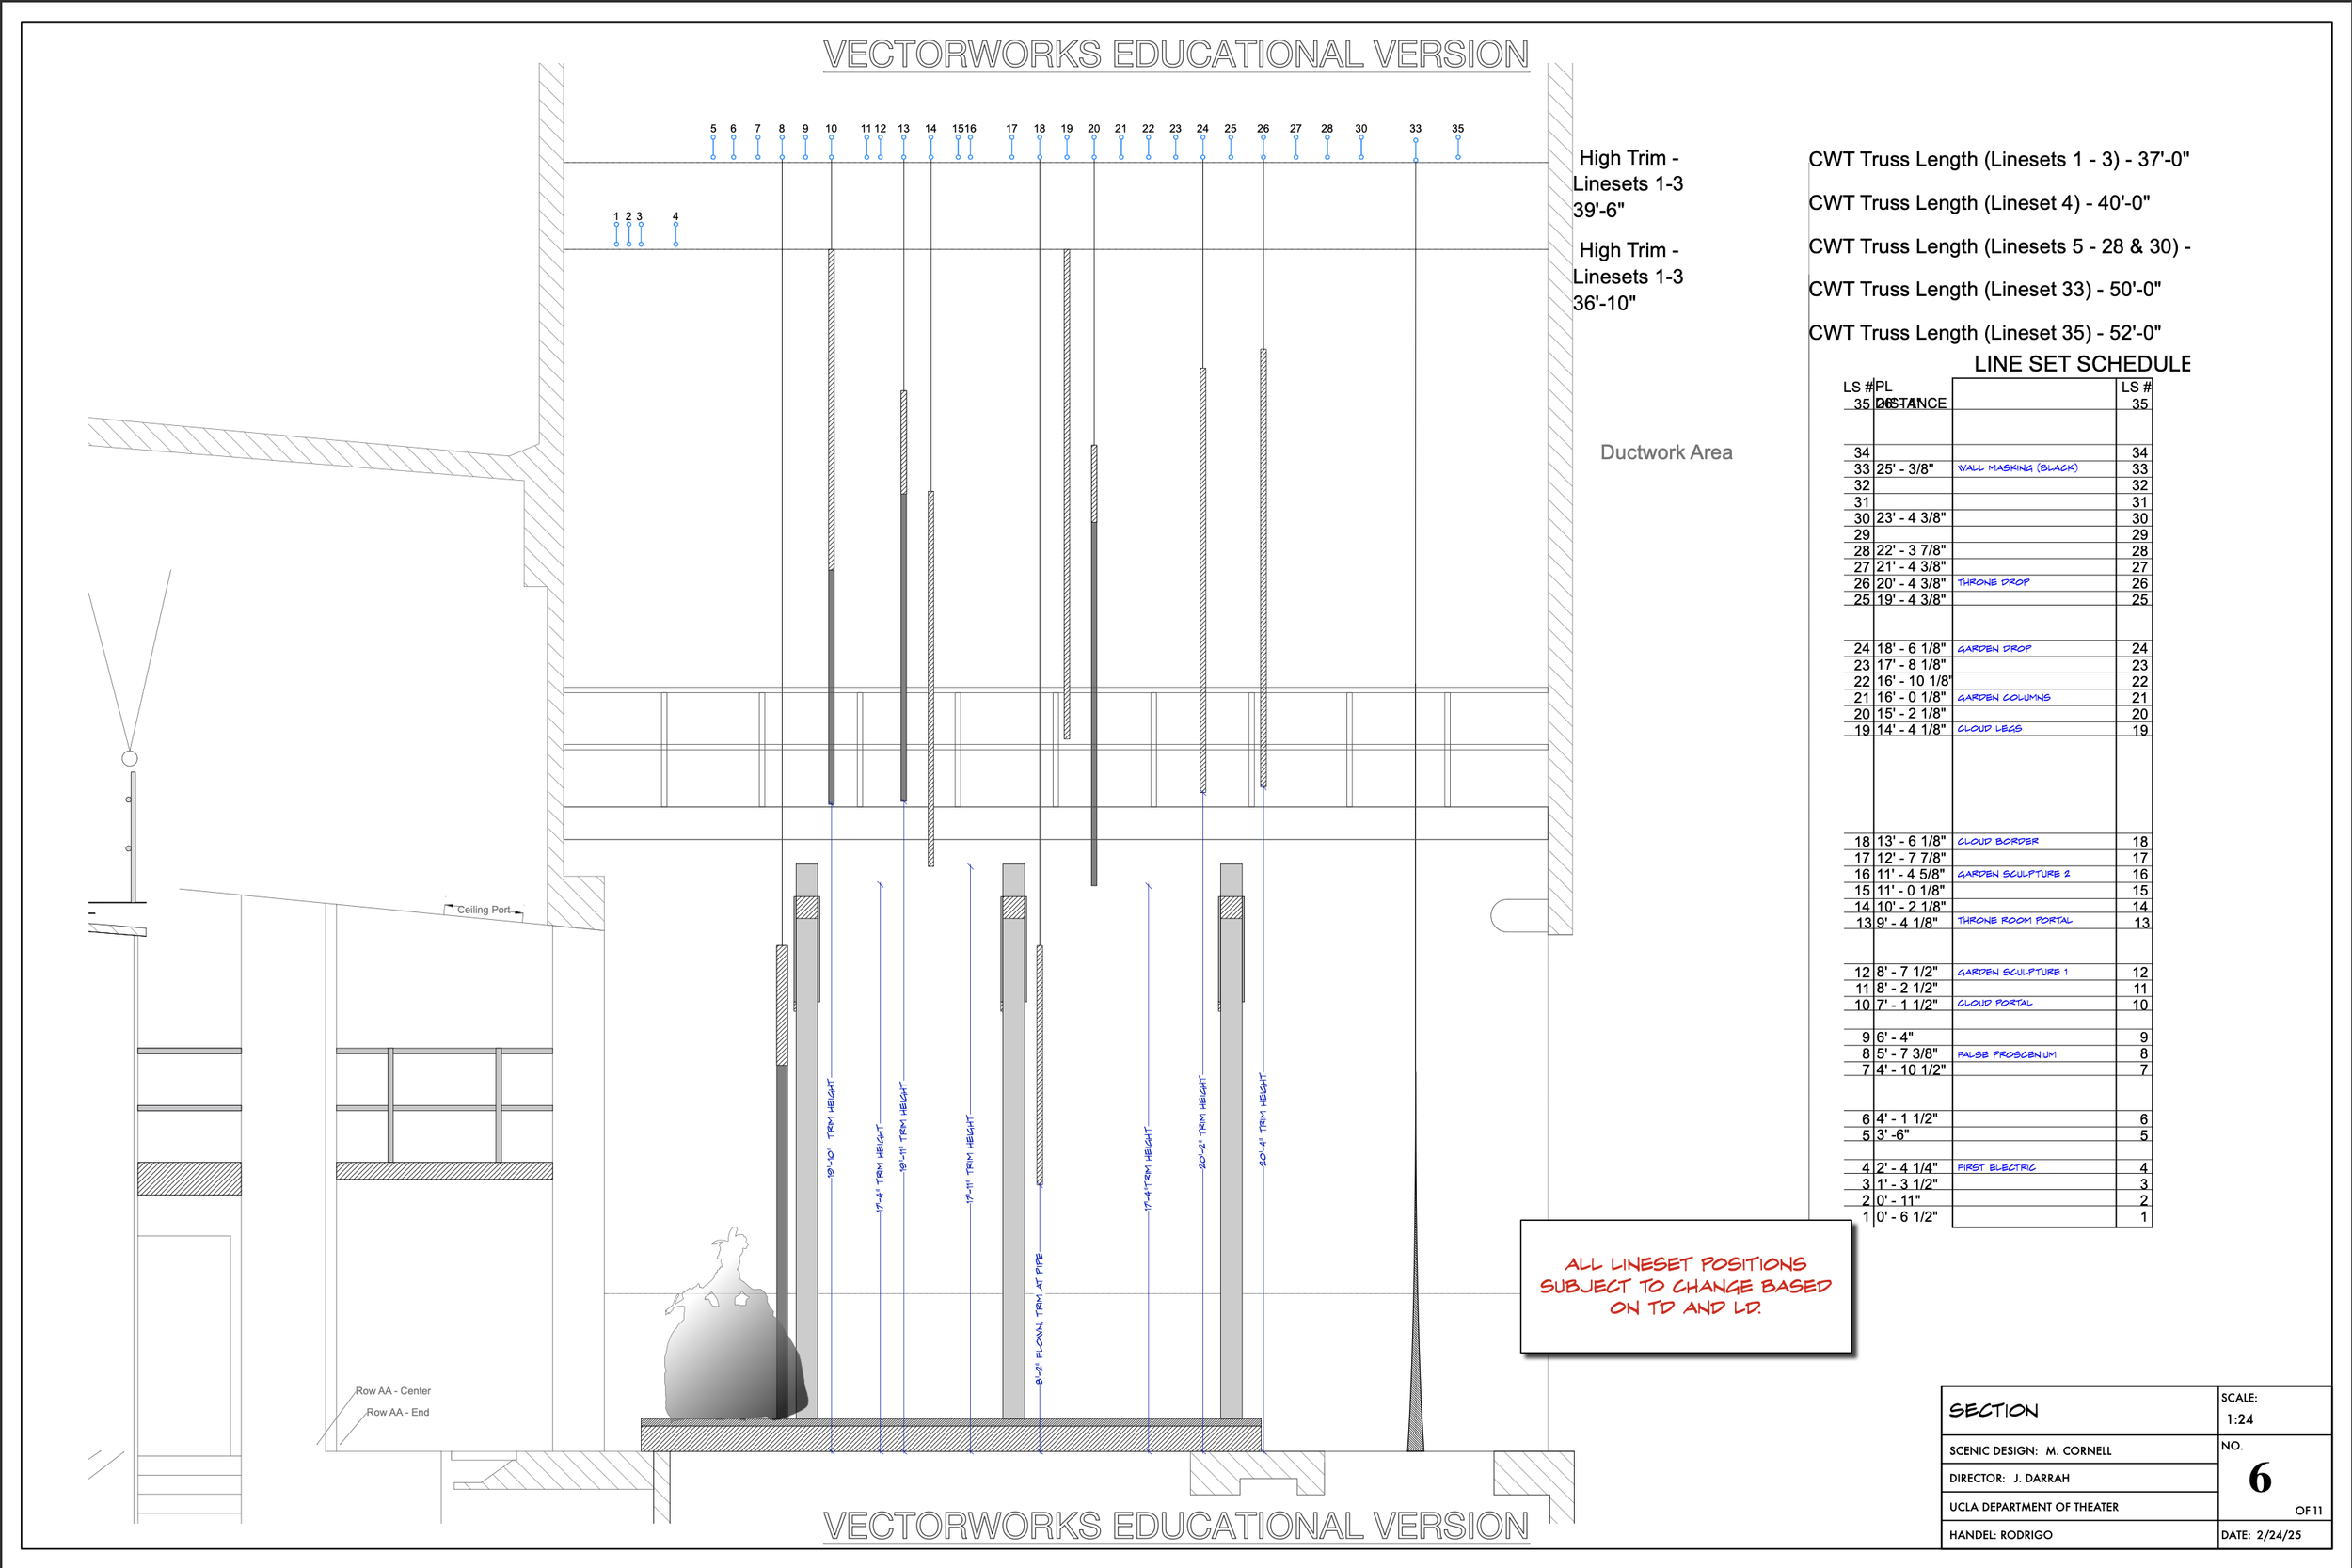2352x1568 pixels.
Task: Click the Ceiling Port label
Action: (483, 910)
